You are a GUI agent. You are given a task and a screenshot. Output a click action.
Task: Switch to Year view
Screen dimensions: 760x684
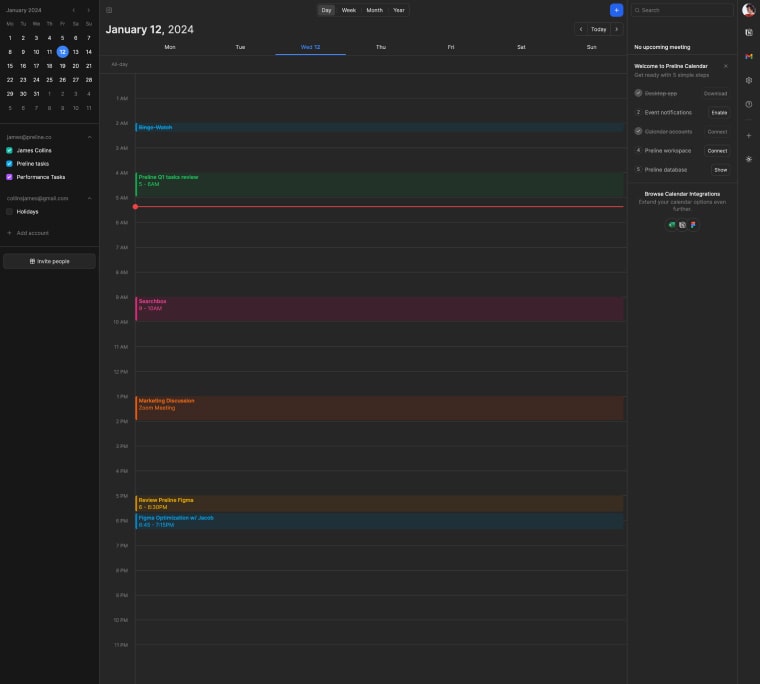coord(398,10)
